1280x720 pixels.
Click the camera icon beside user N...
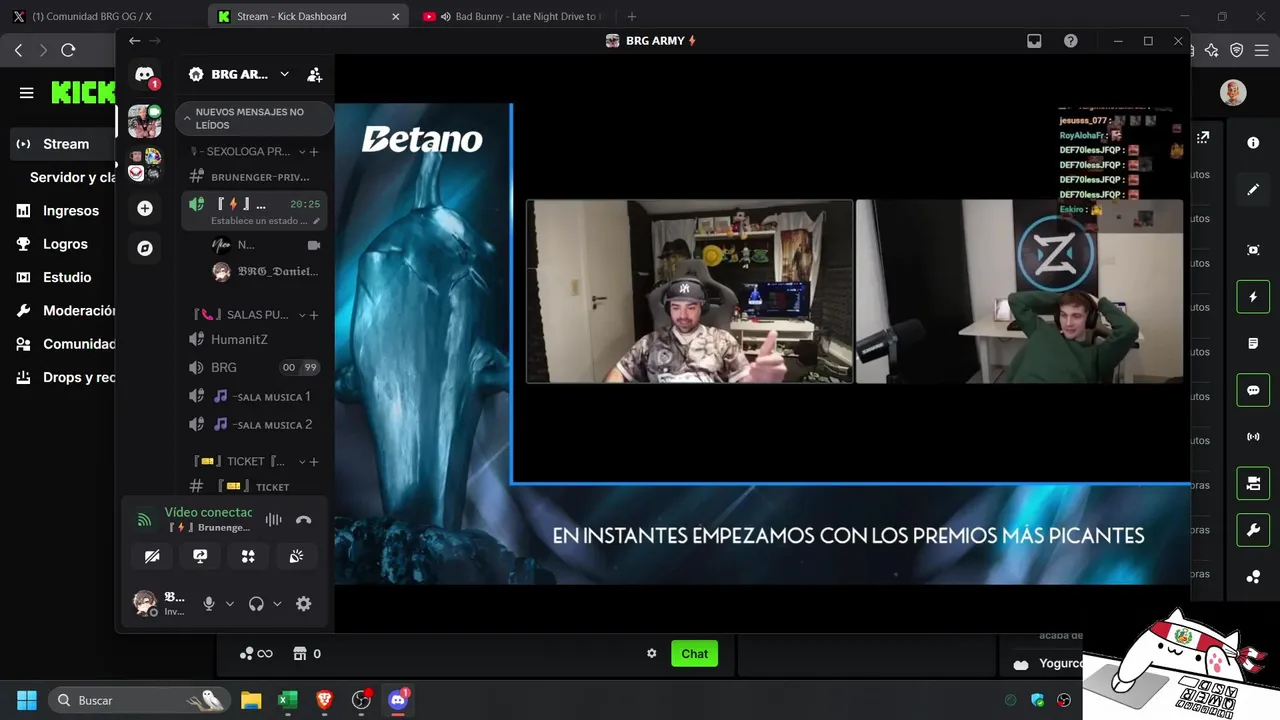314,245
